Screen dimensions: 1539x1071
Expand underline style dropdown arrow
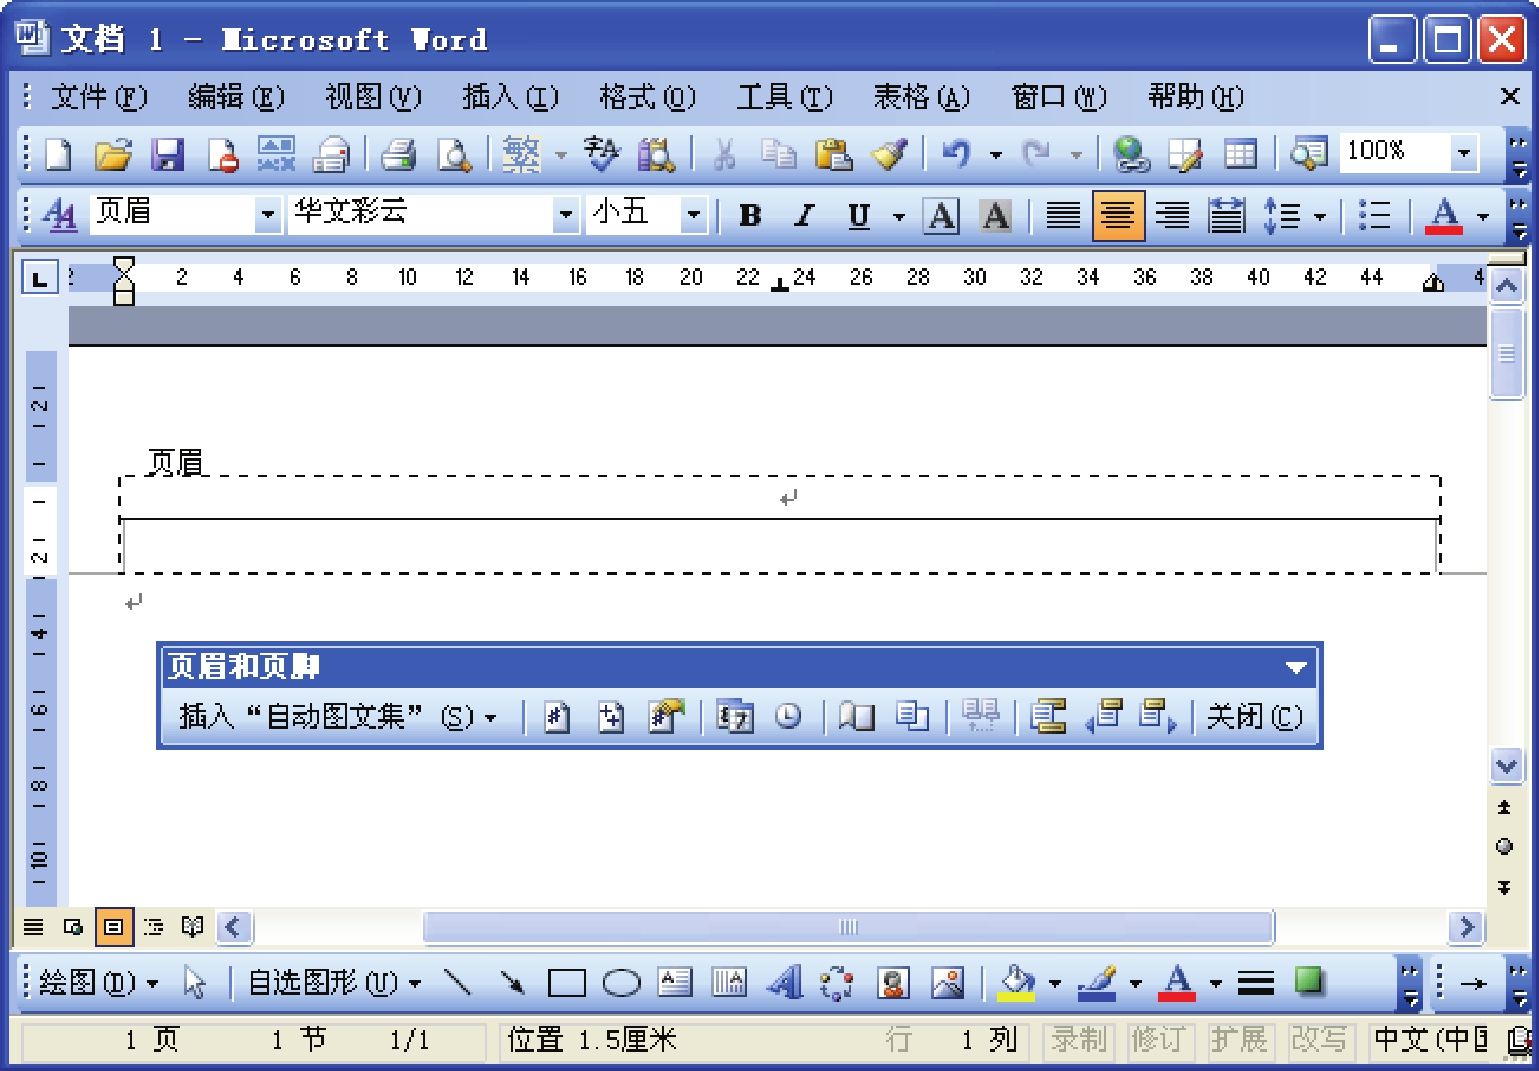(898, 216)
